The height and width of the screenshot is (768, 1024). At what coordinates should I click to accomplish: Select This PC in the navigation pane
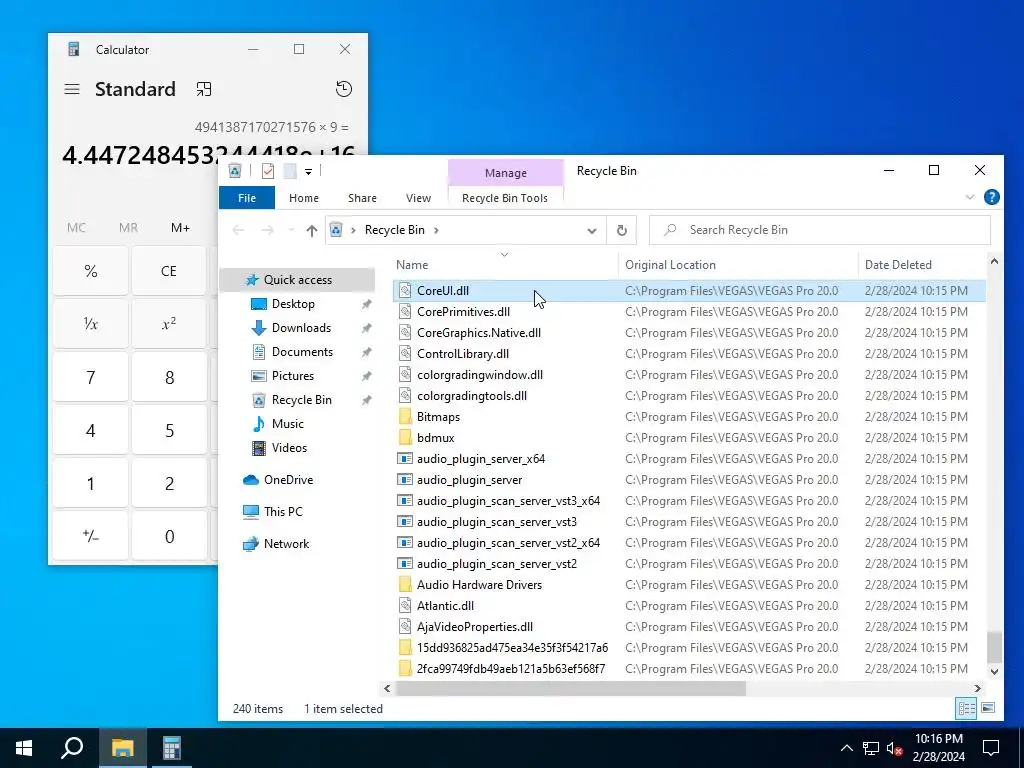(x=283, y=512)
